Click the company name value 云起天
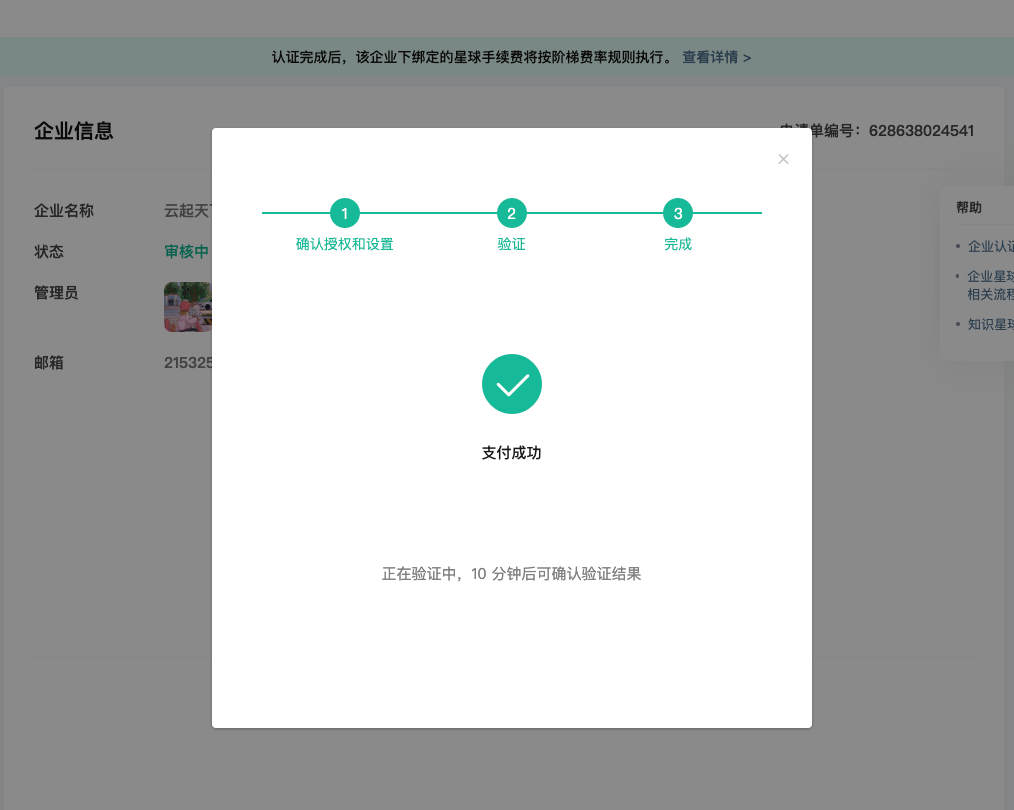 (x=188, y=211)
